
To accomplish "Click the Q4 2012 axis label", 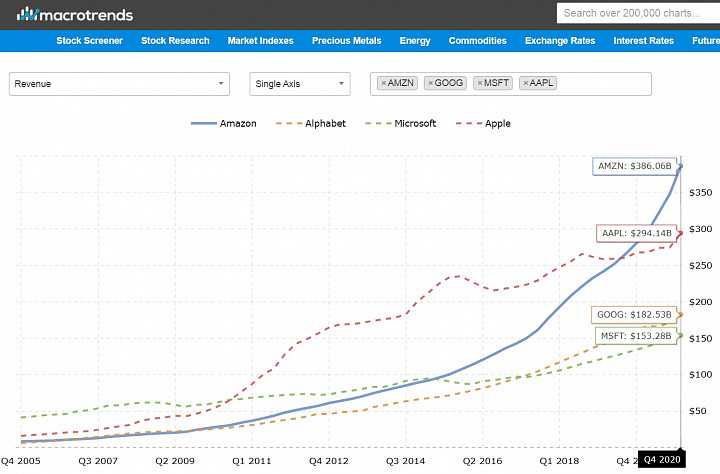I will (x=328, y=461).
